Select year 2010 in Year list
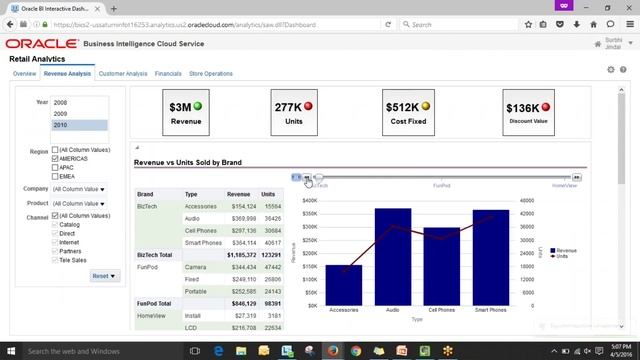 80,125
